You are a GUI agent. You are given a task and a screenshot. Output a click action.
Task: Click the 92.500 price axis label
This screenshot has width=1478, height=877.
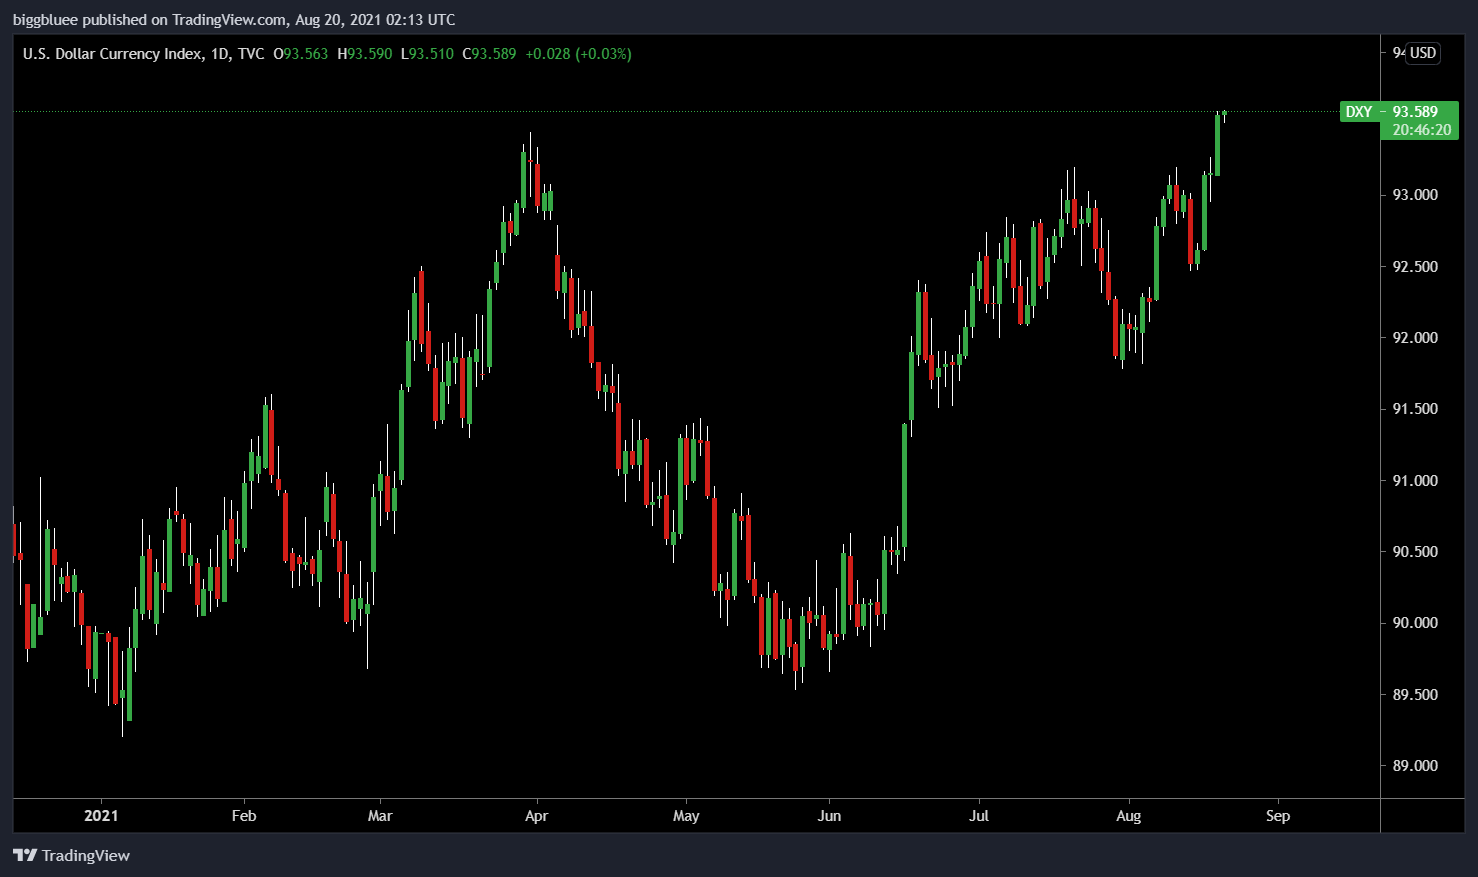(x=1415, y=267)
